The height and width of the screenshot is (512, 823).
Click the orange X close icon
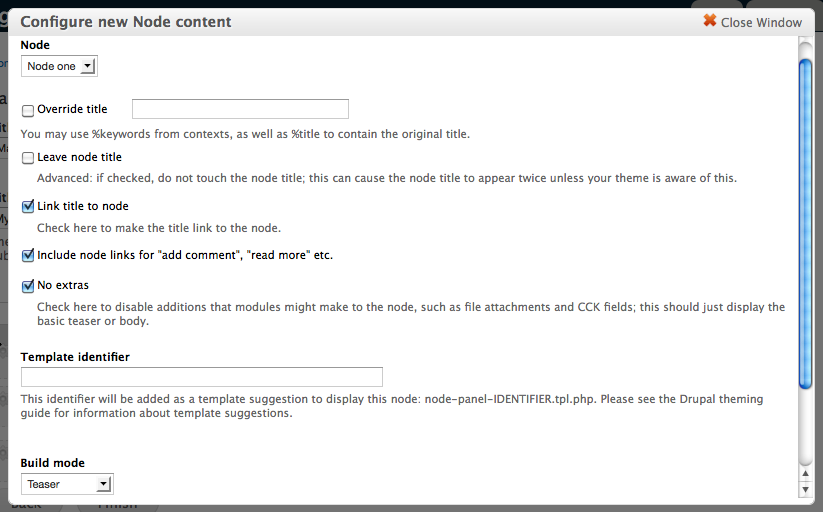click(x=710, y=21)
